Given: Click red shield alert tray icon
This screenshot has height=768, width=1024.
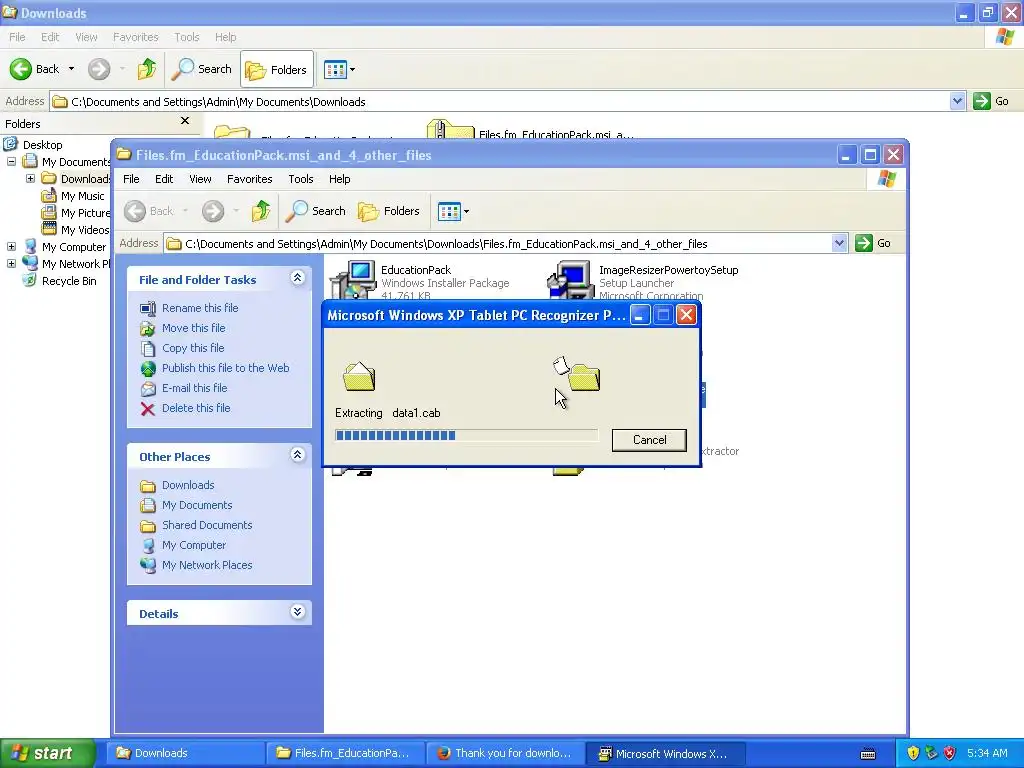Looking at the screenshot, I should (x=950, y=754).
